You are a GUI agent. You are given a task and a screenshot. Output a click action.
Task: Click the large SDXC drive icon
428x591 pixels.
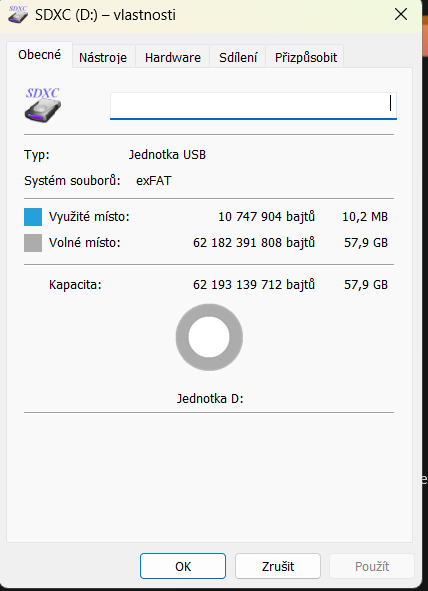[x=43, y=105]
